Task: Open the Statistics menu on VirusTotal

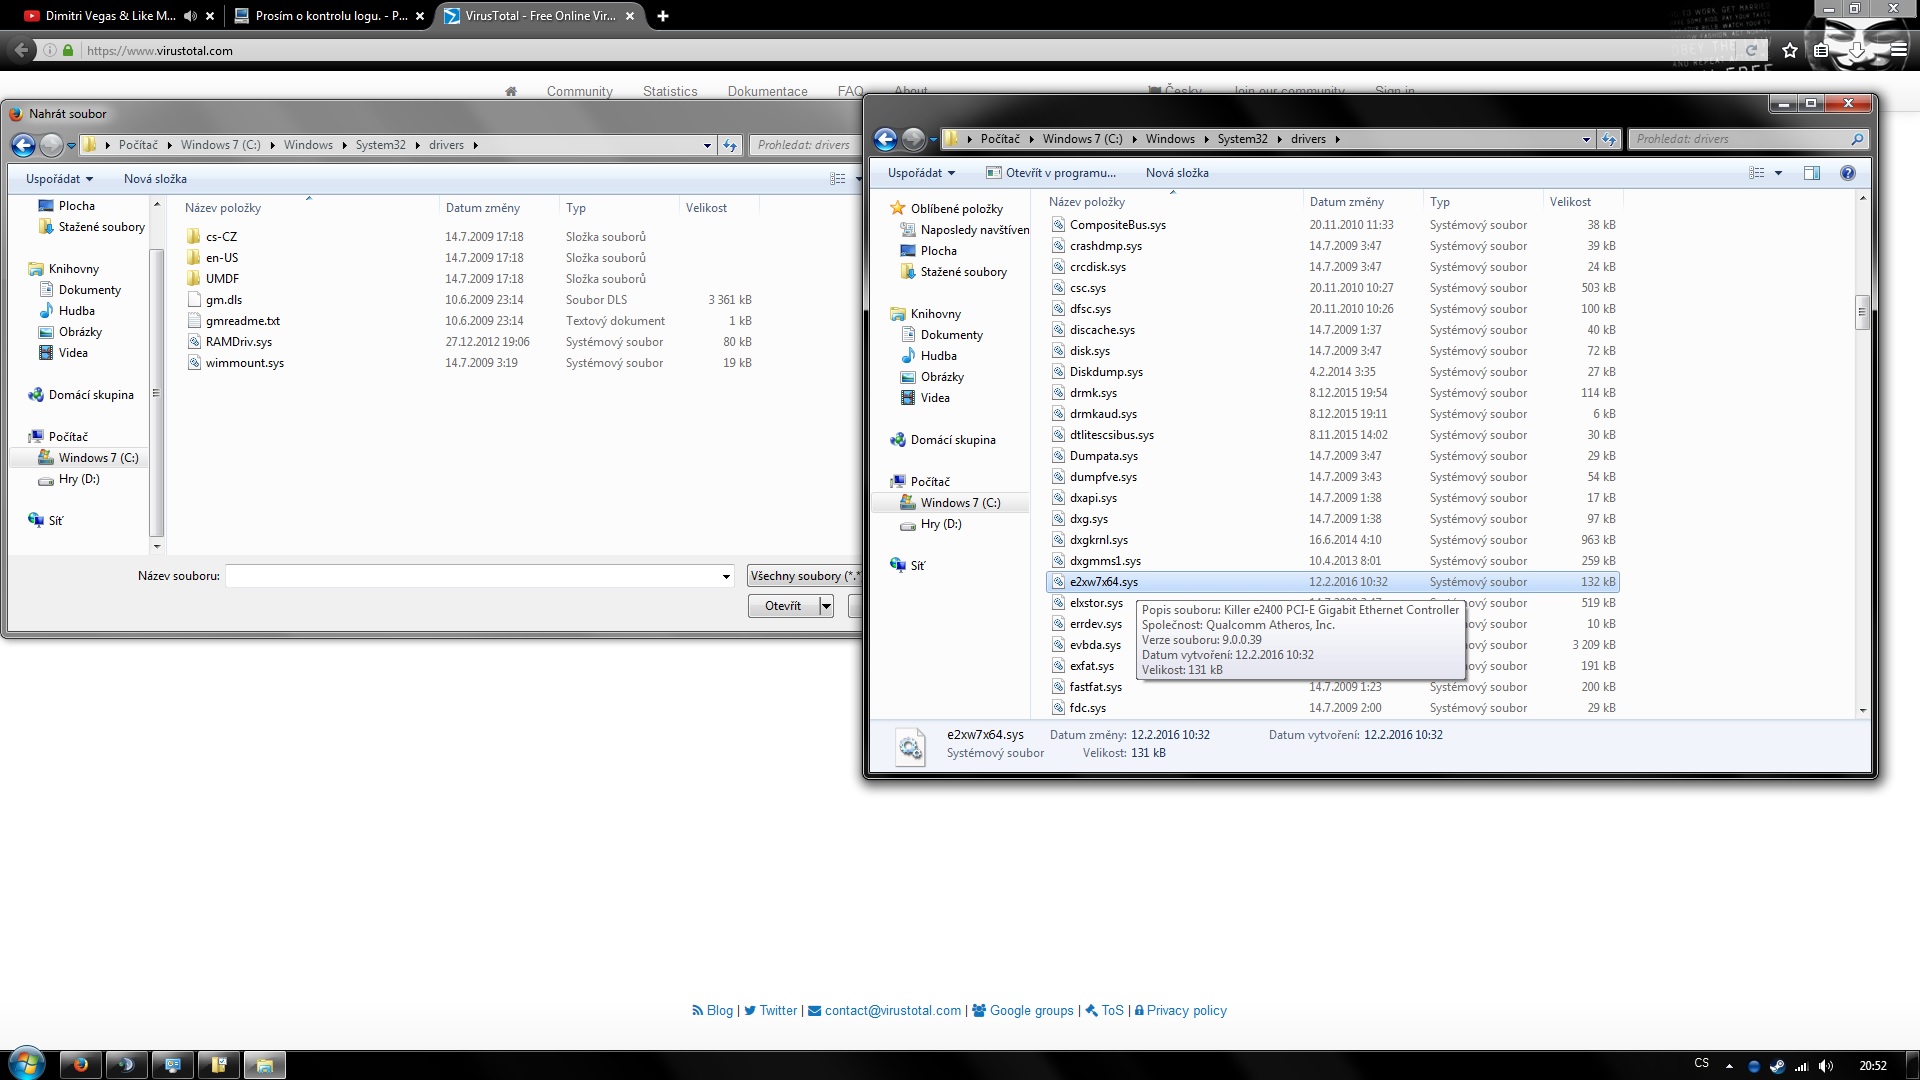Action: [670, 91]
